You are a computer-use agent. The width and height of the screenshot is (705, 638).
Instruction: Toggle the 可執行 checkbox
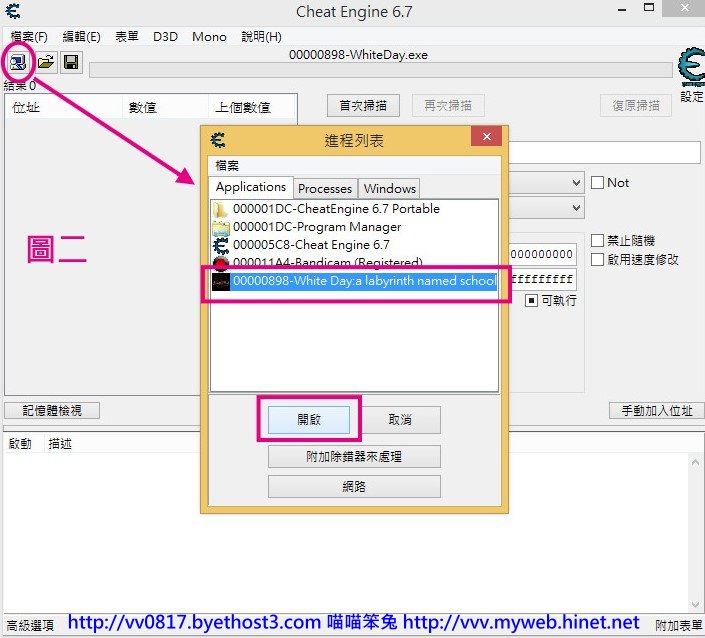(531, 300)
